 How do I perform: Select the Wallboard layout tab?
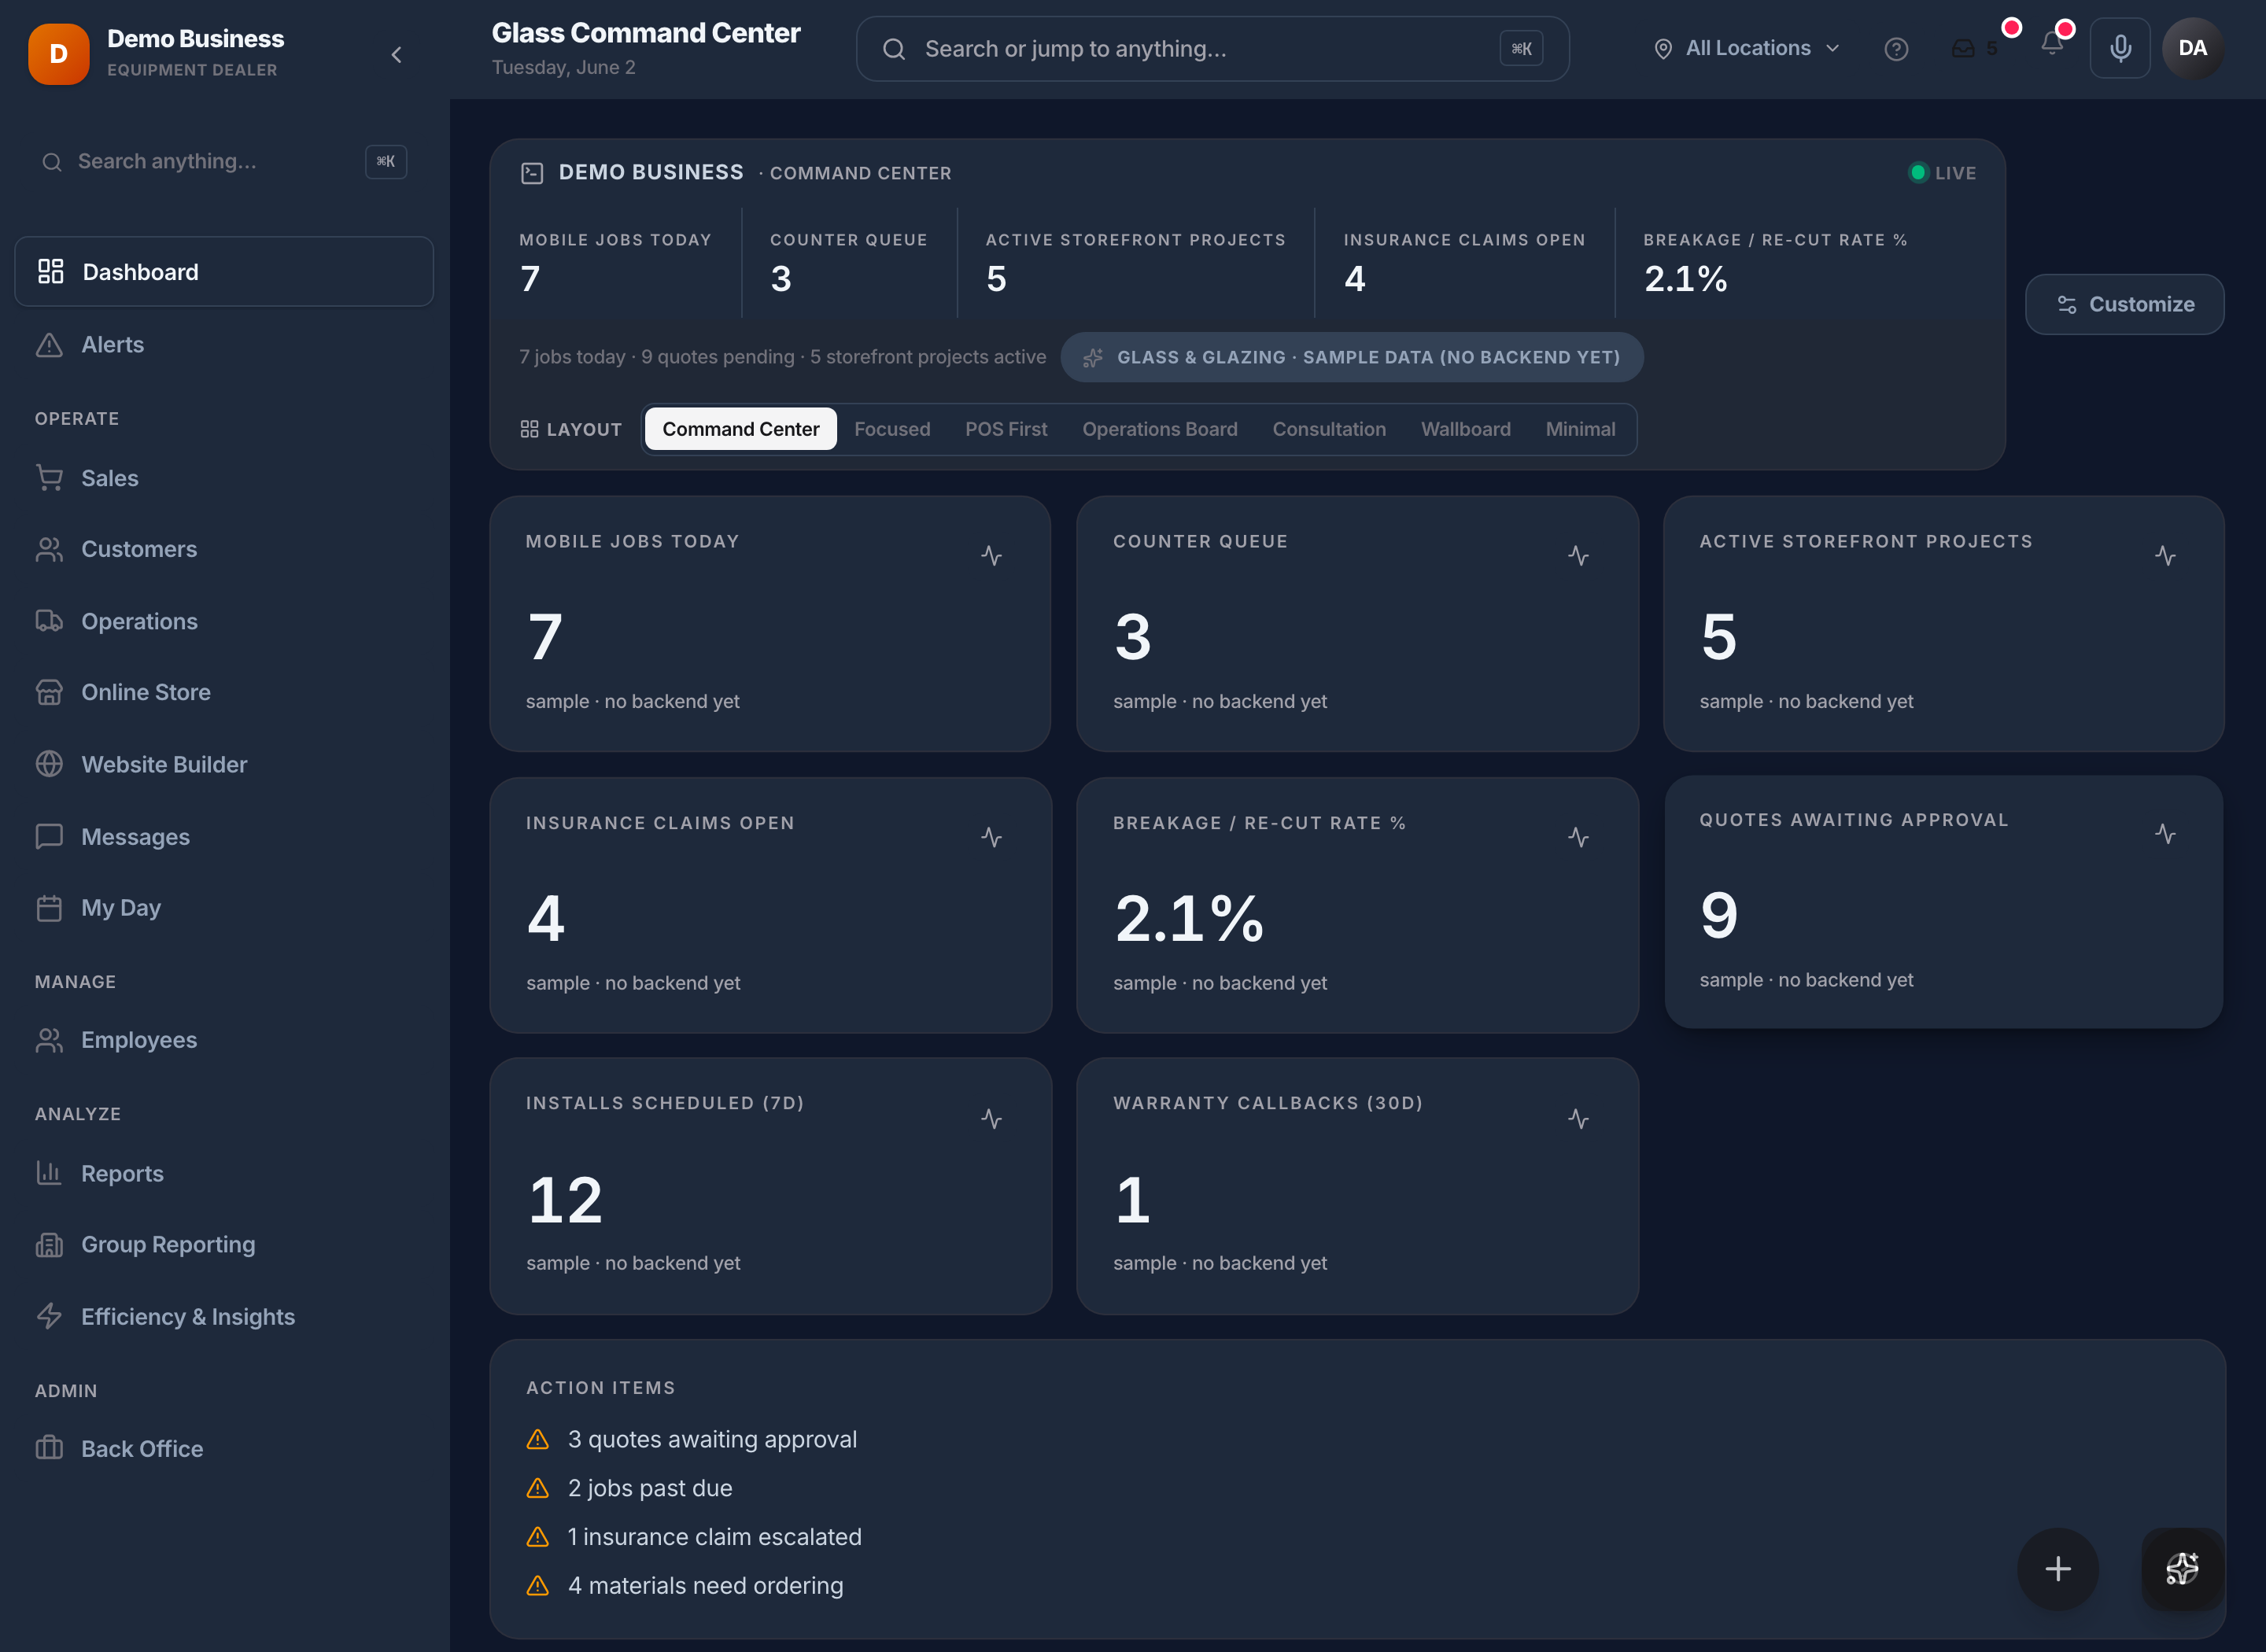[1465, 429]
